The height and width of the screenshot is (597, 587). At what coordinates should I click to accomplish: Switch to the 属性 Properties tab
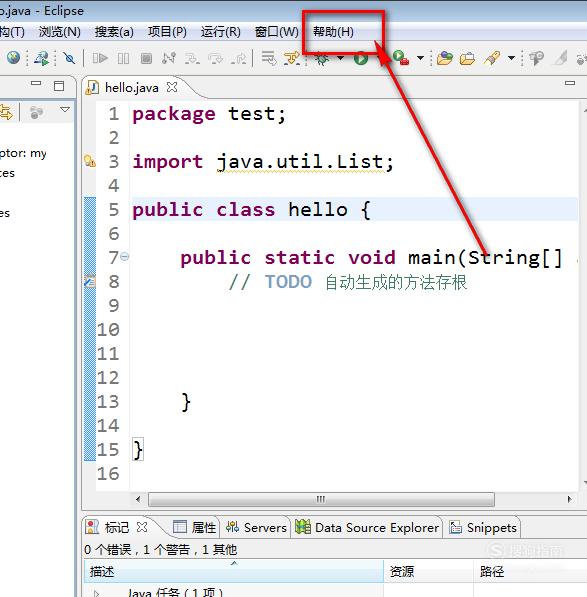click(x=194, y=528)
